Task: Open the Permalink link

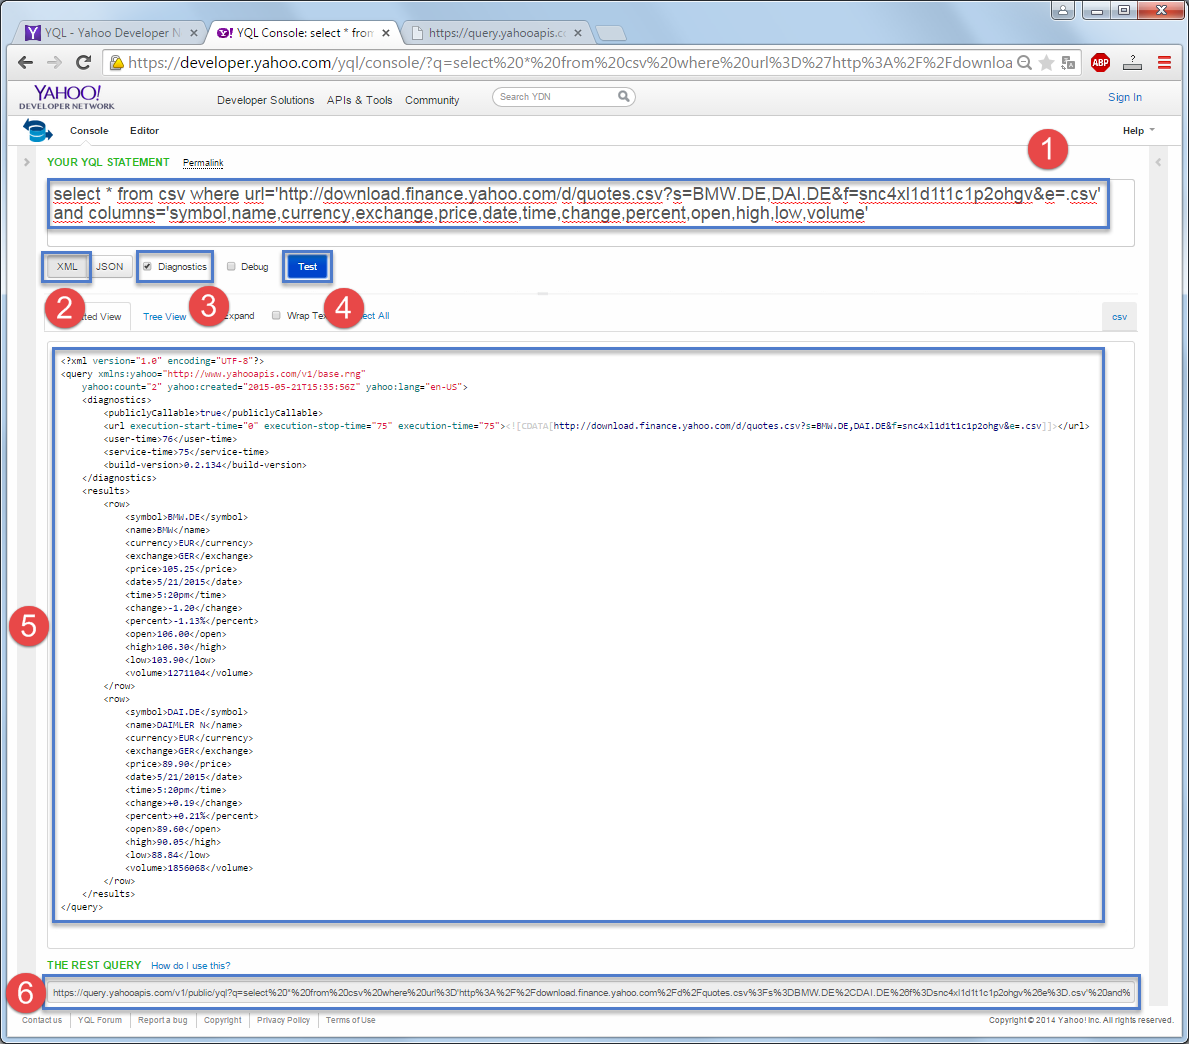Action: pos(203,163)
